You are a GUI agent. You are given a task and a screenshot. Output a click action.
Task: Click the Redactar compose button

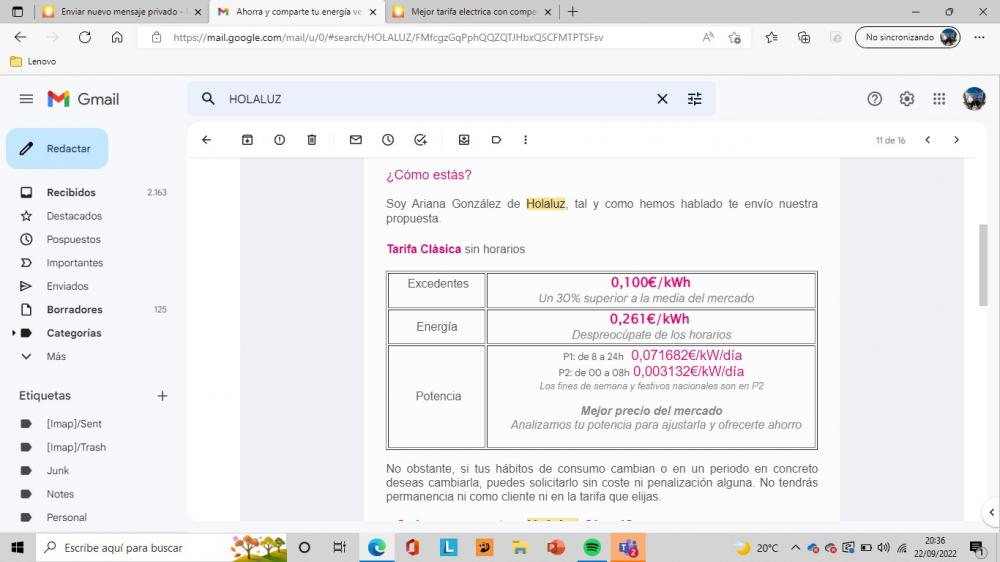[x=57, y=149]
